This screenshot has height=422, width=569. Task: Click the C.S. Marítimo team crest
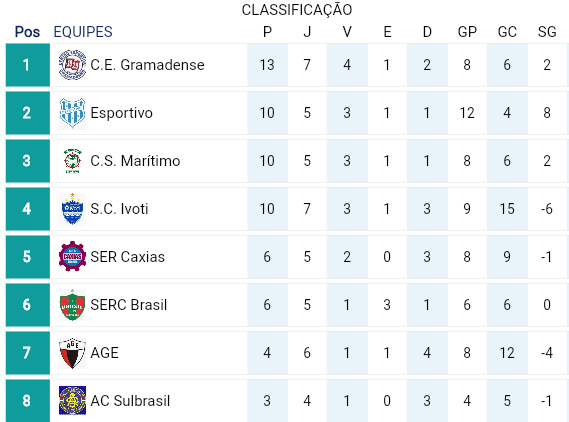72,161
